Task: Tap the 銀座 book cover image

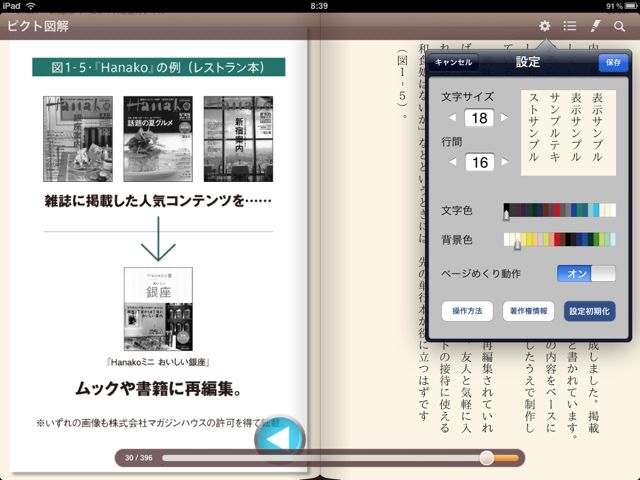Action: click(158, 309)
